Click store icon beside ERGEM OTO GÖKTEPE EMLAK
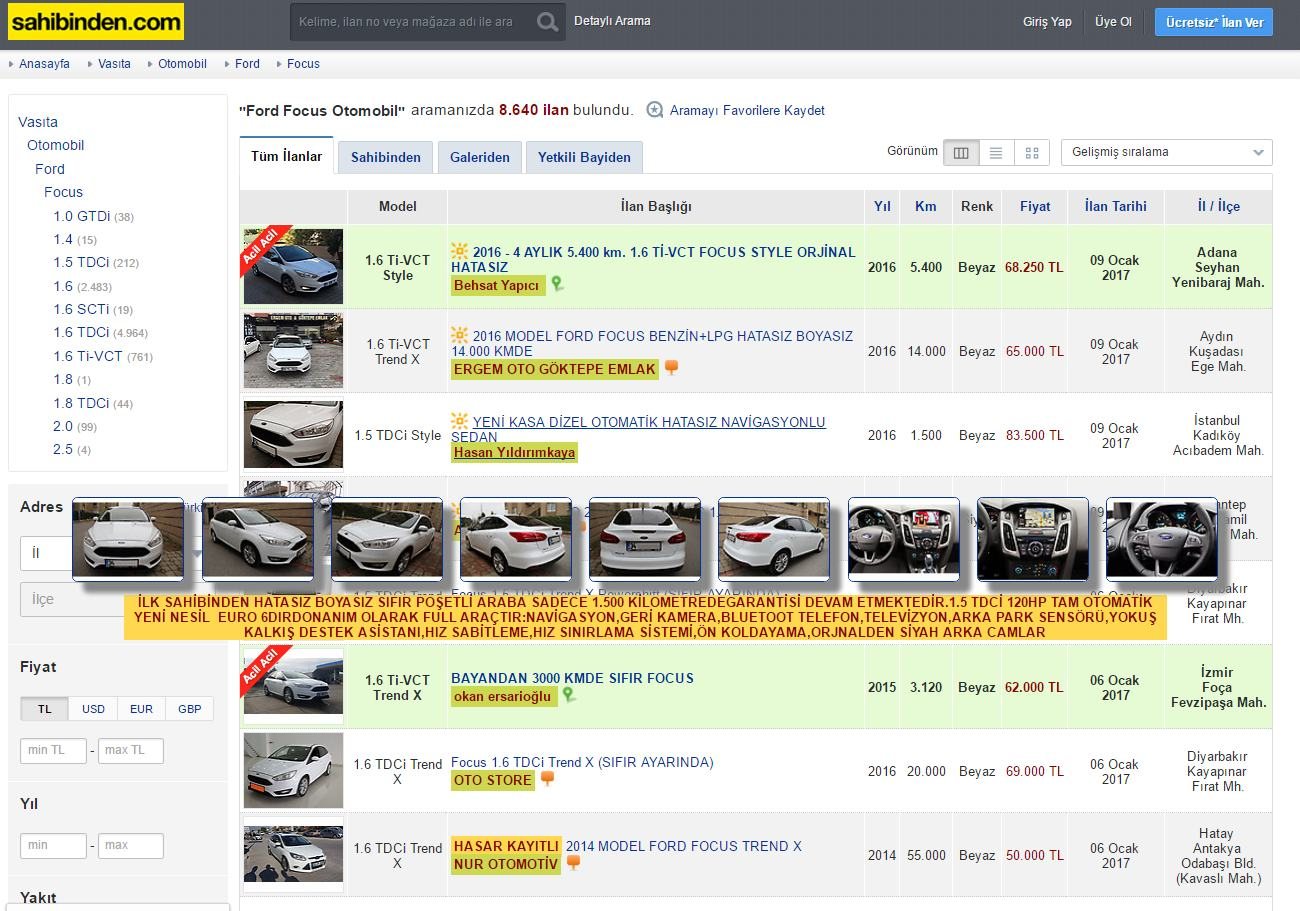 [x=672, y=368]
